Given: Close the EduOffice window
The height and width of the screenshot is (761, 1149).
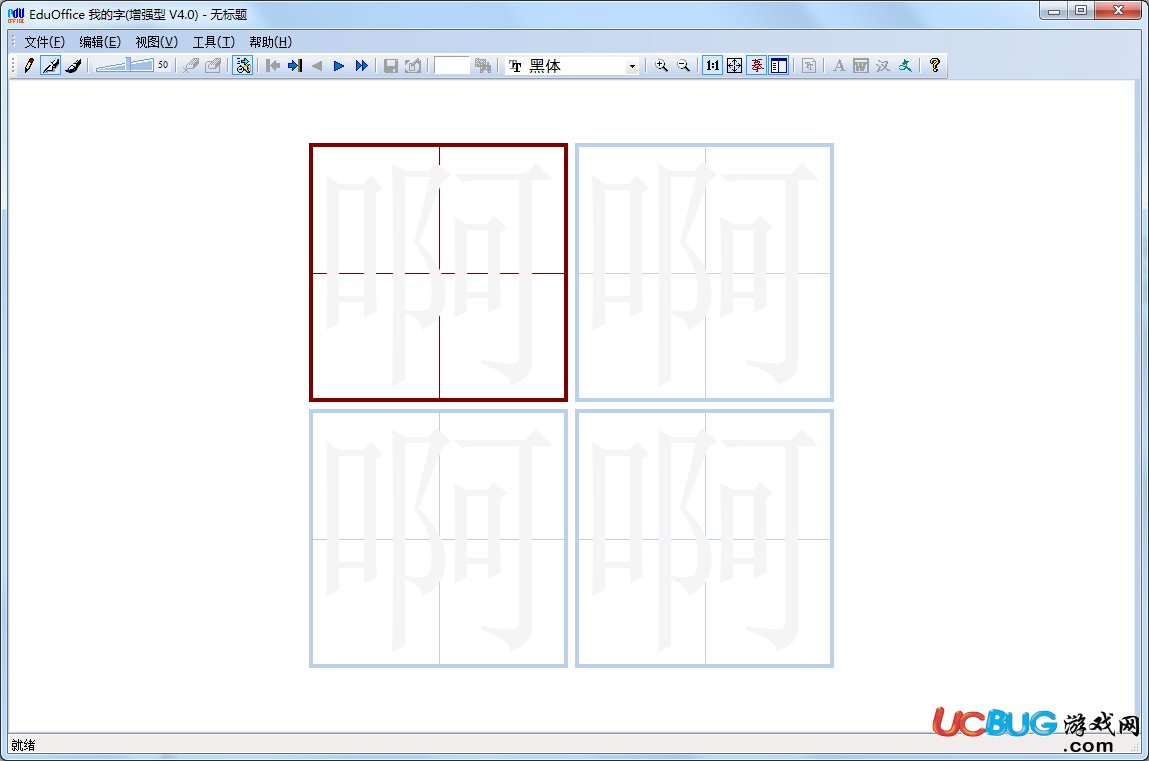Looking at the screenshot, I should (x=1118, y=11).
